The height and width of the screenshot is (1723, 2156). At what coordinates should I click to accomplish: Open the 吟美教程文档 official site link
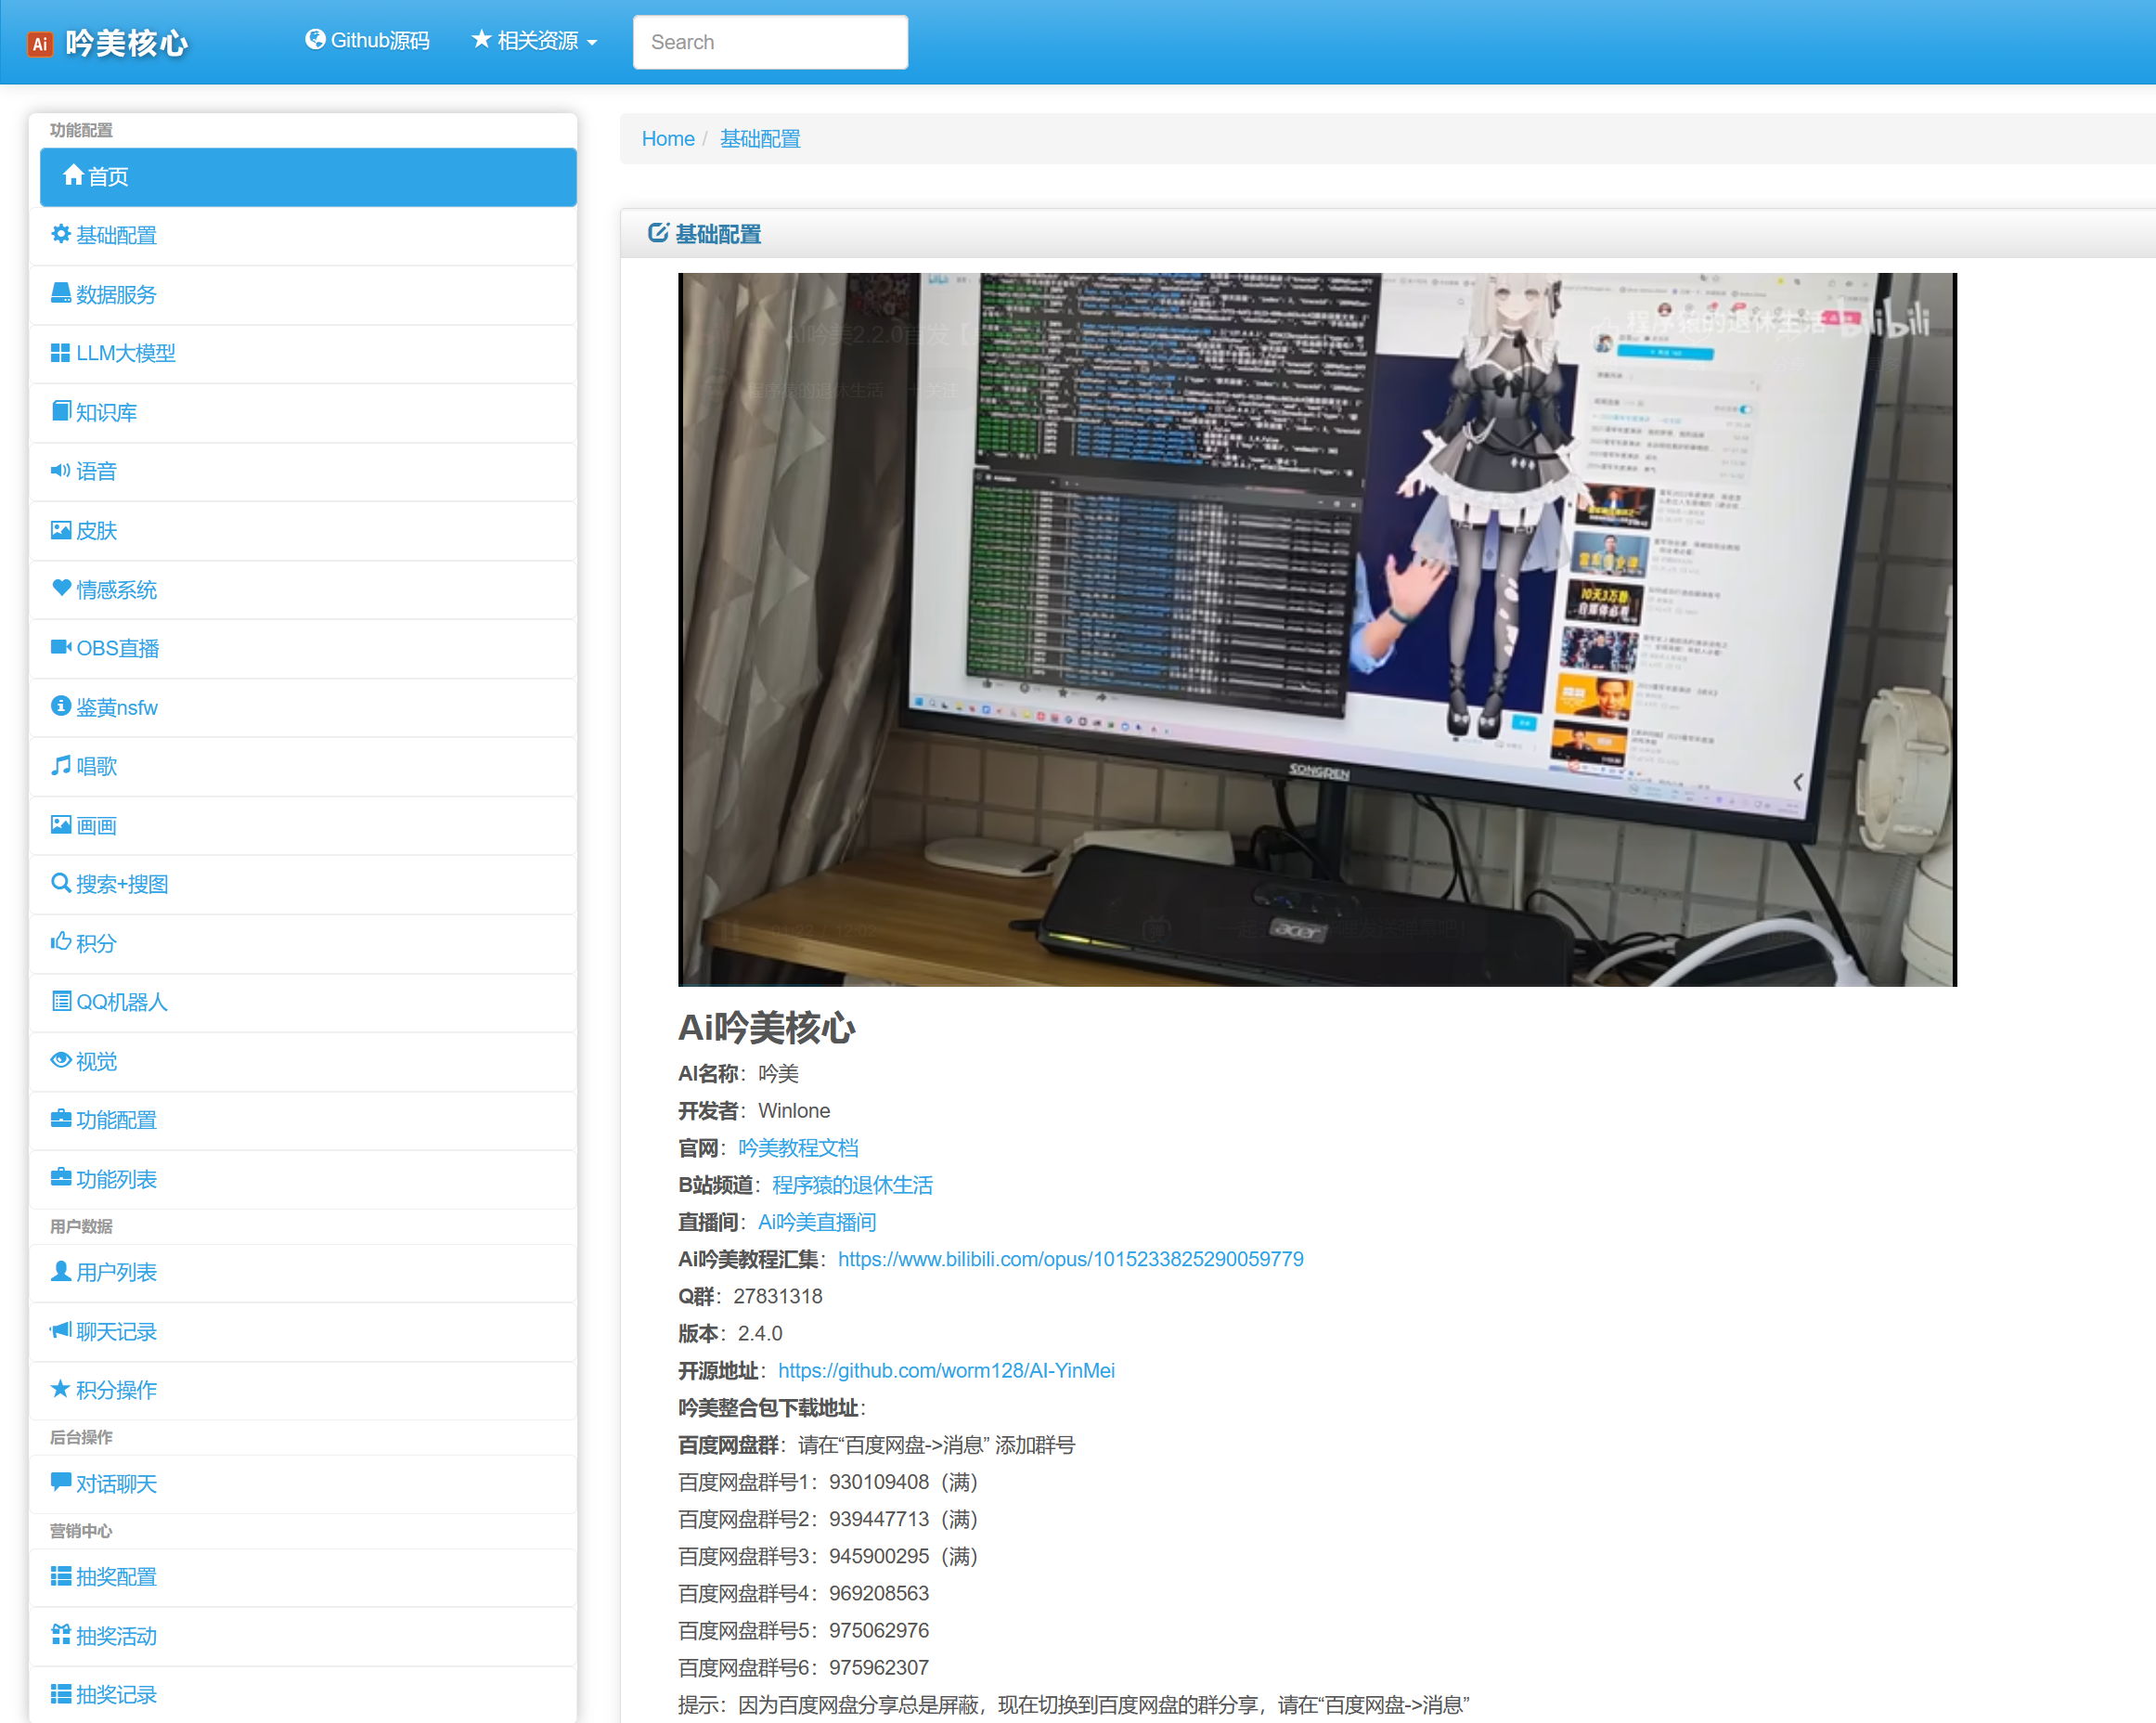(x=798, y=1148)
